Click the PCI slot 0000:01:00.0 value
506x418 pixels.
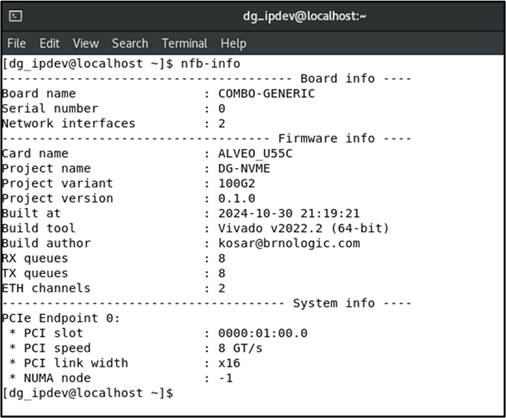pos(263,333)
